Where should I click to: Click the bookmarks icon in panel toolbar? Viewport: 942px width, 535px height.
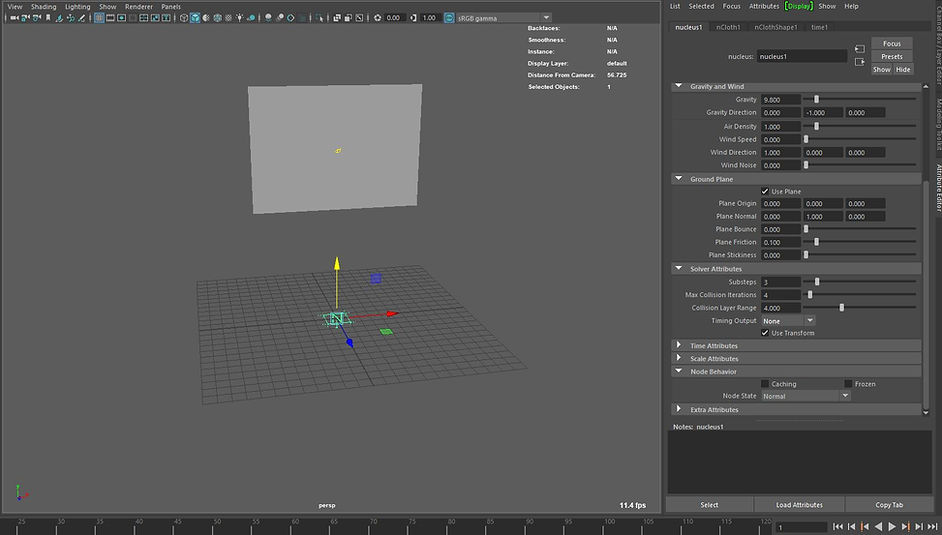coord(48,18)
